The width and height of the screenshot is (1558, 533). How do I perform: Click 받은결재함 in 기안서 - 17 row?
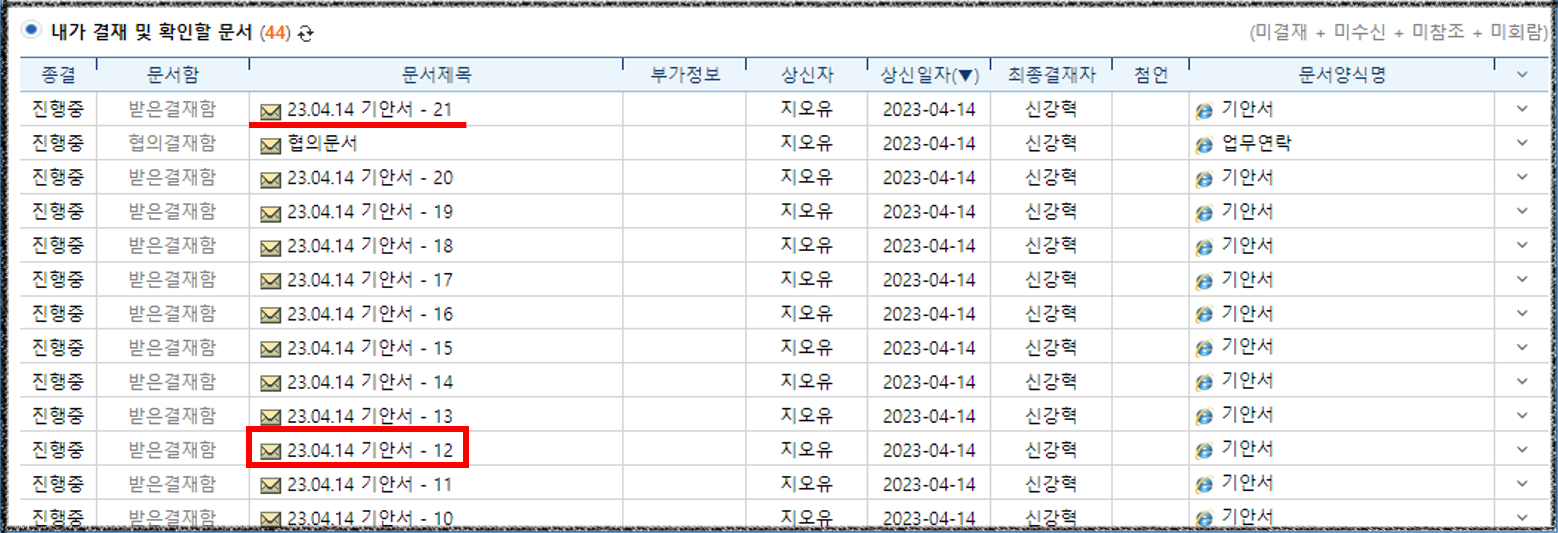[x=172, y=280]
